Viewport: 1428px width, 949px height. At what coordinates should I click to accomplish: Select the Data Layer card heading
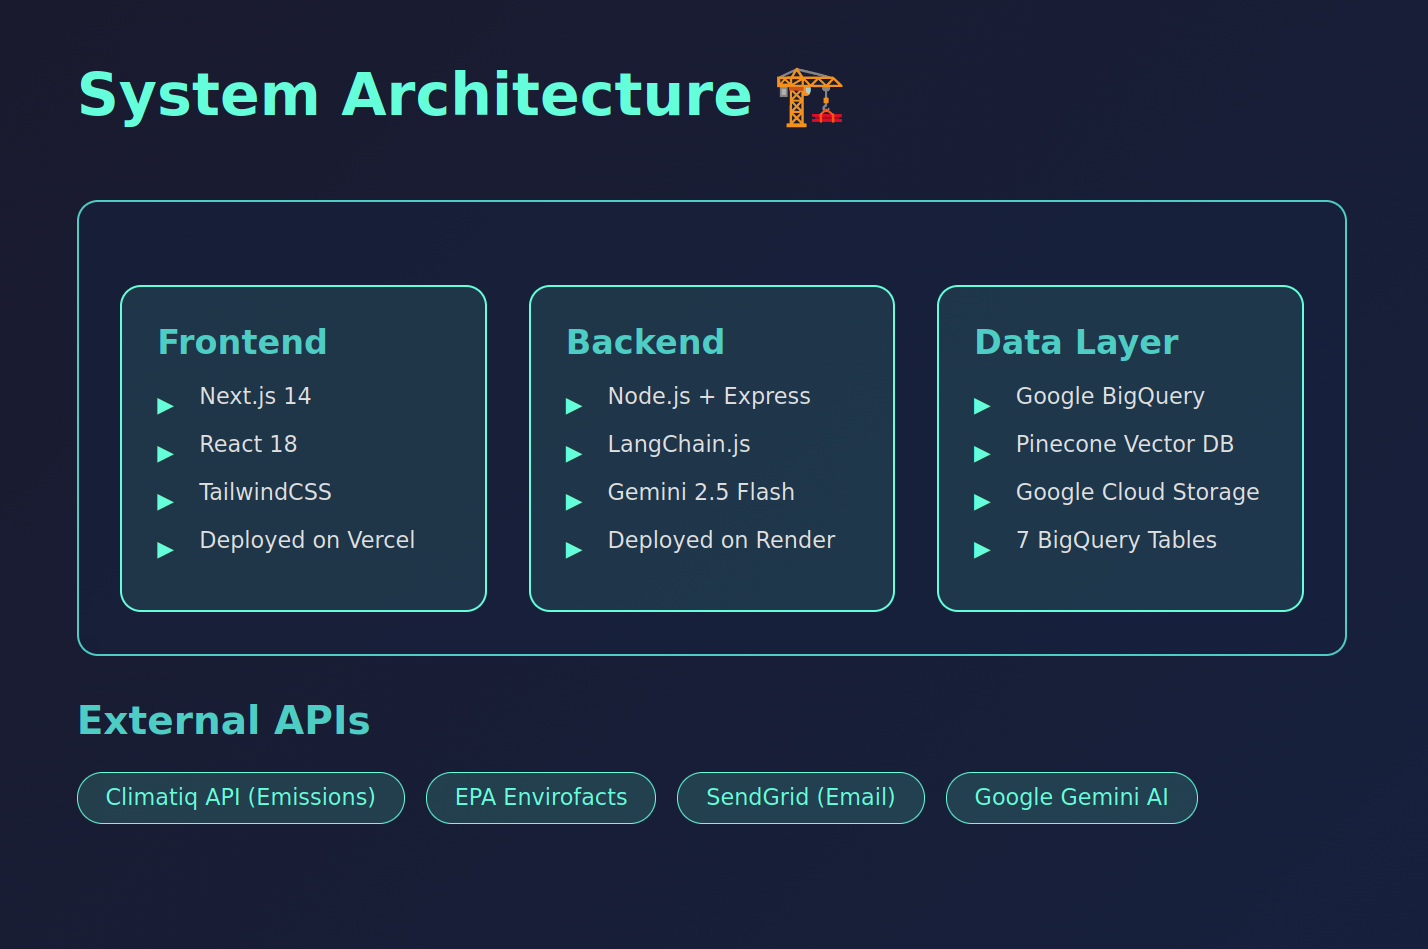tap(1076, 342)
